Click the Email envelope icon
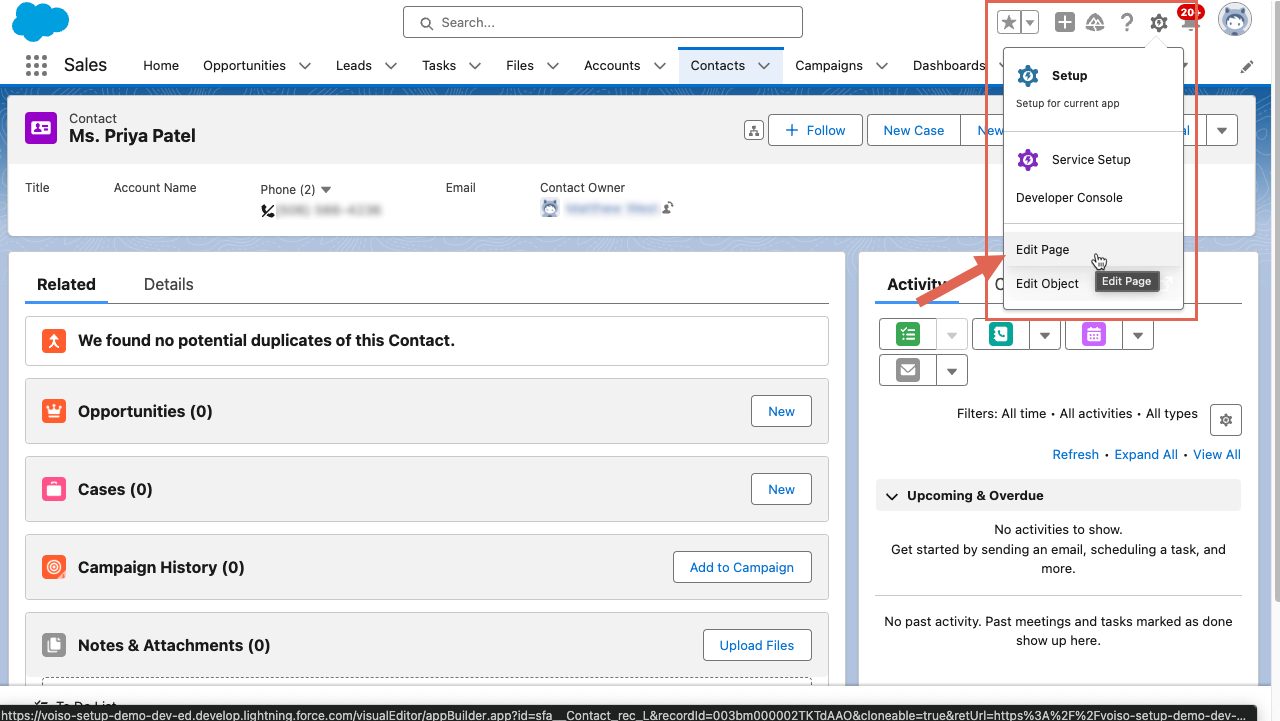This screenshot has height=721, width=1280. pyautogui.click(x=908, y=370)
